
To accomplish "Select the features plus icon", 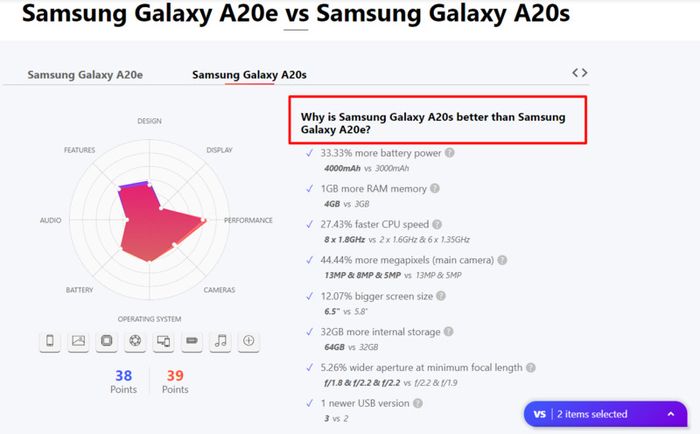I will click(249, 342).
